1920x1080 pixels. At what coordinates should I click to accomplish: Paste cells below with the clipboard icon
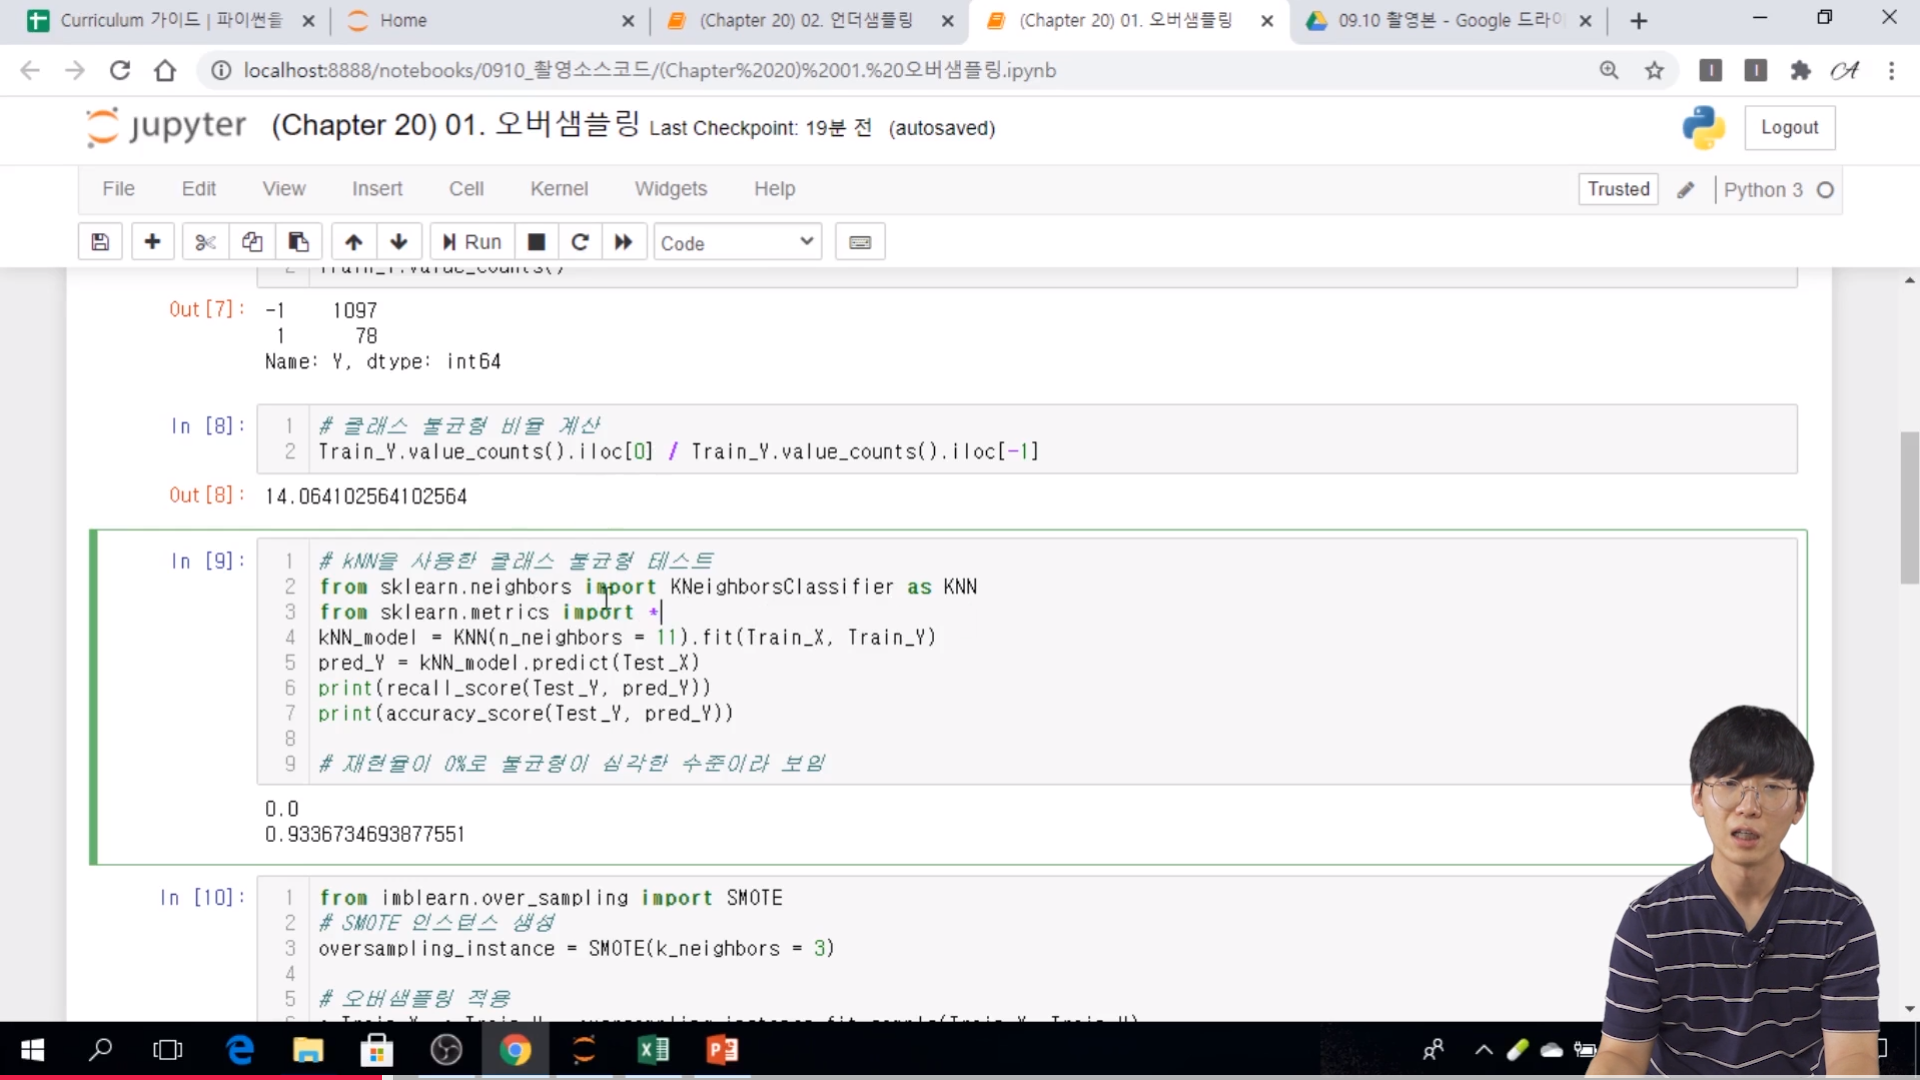click(x=298, y=242)
